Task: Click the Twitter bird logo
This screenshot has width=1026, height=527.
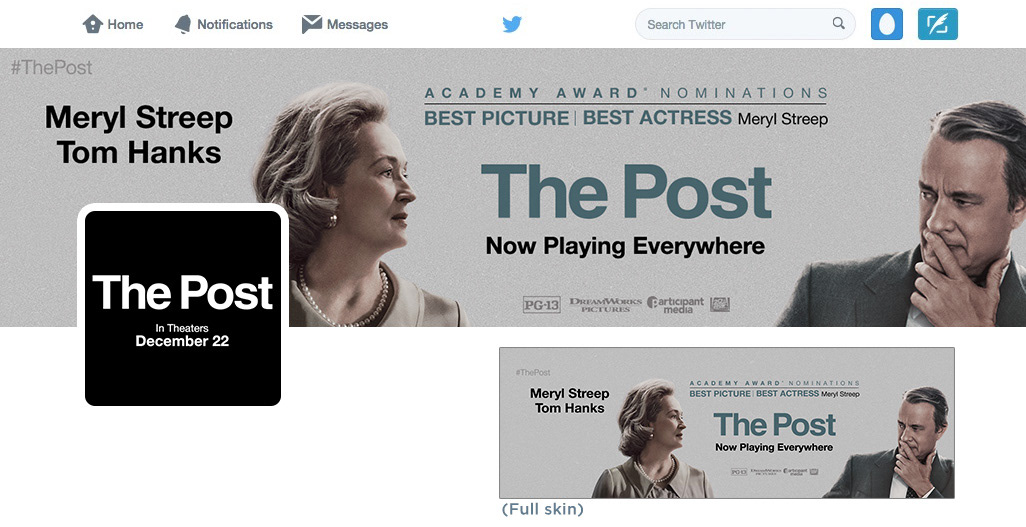Action: [x=512, y=24]
